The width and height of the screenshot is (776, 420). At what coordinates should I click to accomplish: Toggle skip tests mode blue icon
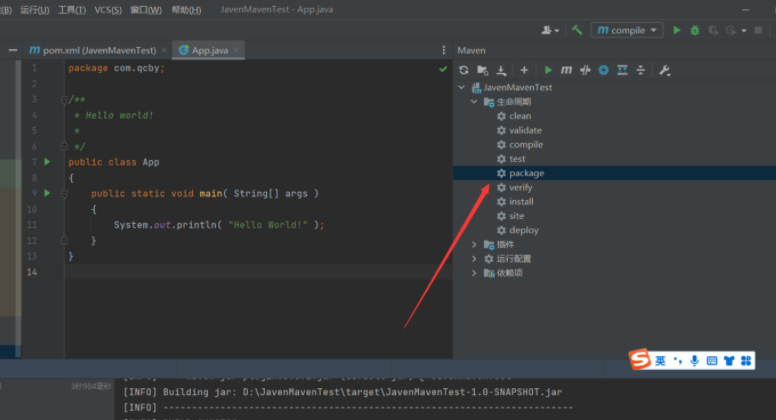(x=603, y=70)
